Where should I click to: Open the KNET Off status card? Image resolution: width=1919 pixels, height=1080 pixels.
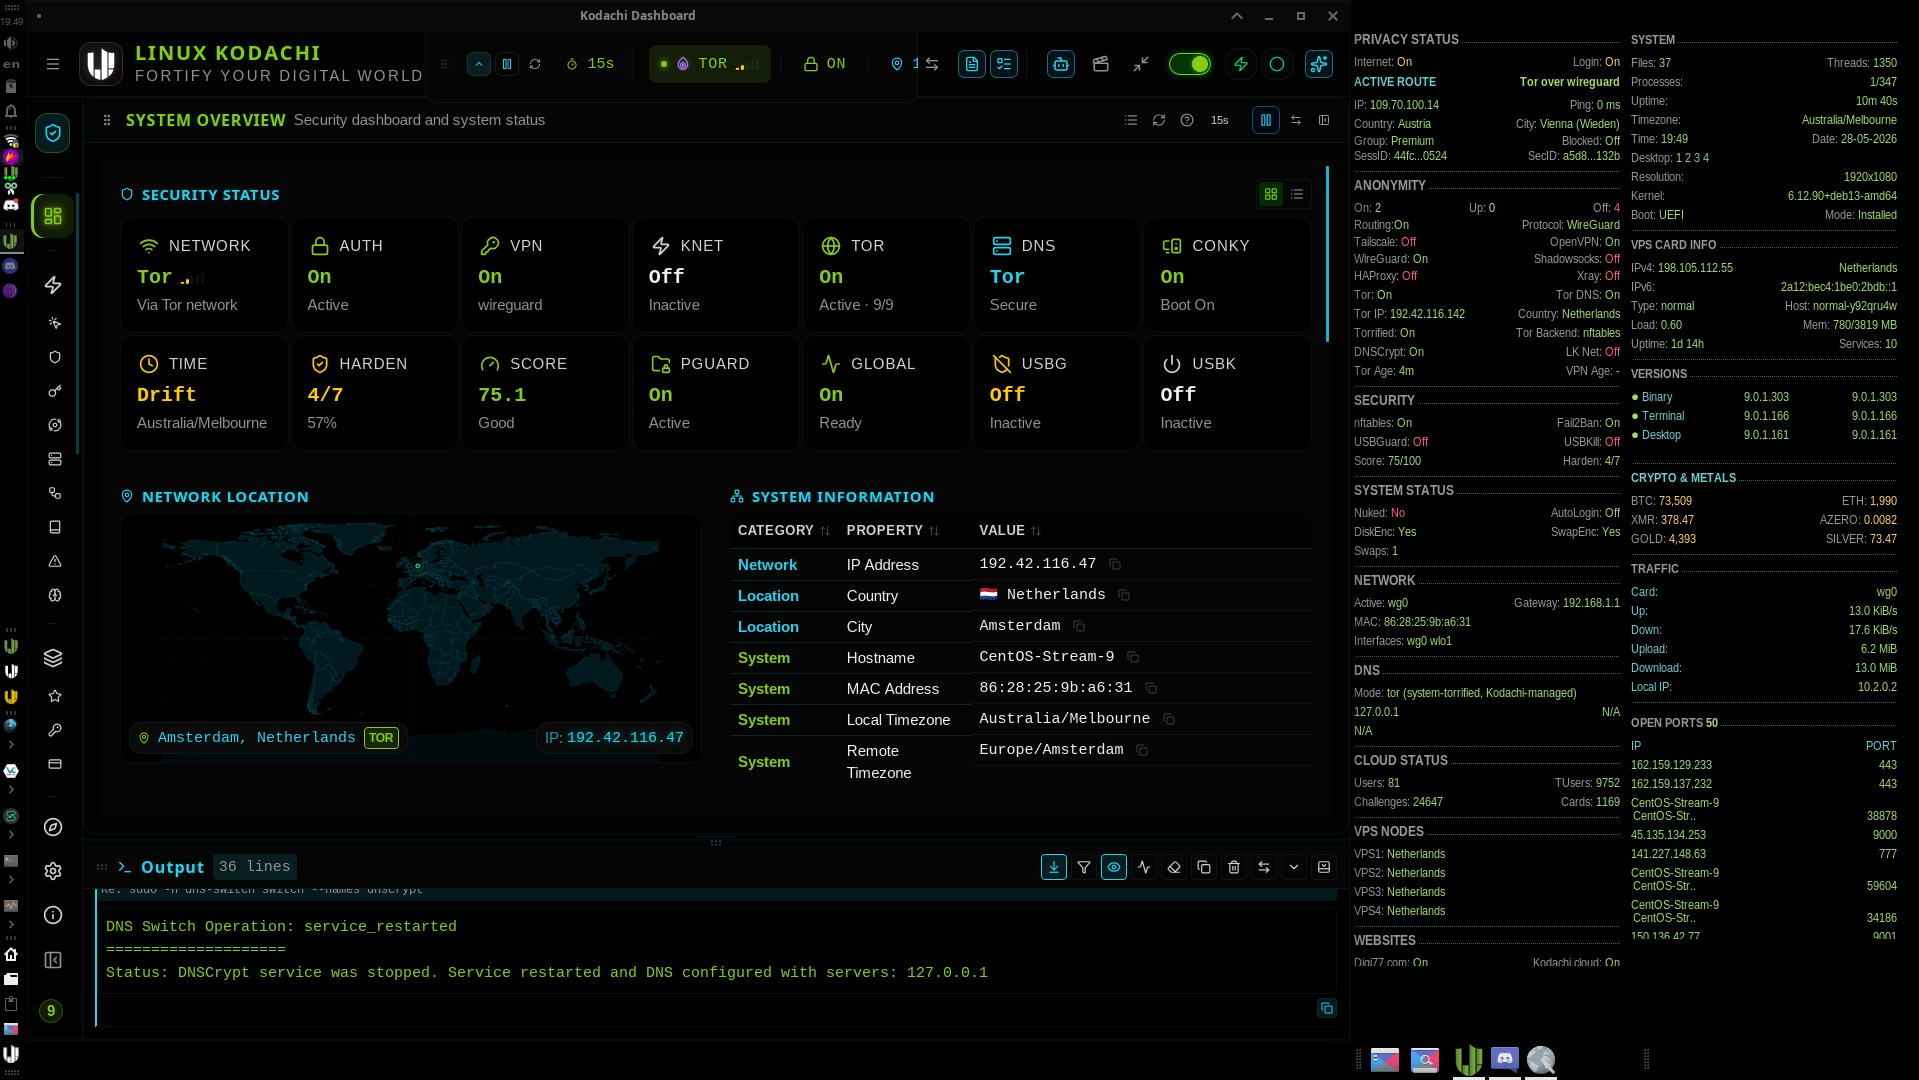[716, 275]
